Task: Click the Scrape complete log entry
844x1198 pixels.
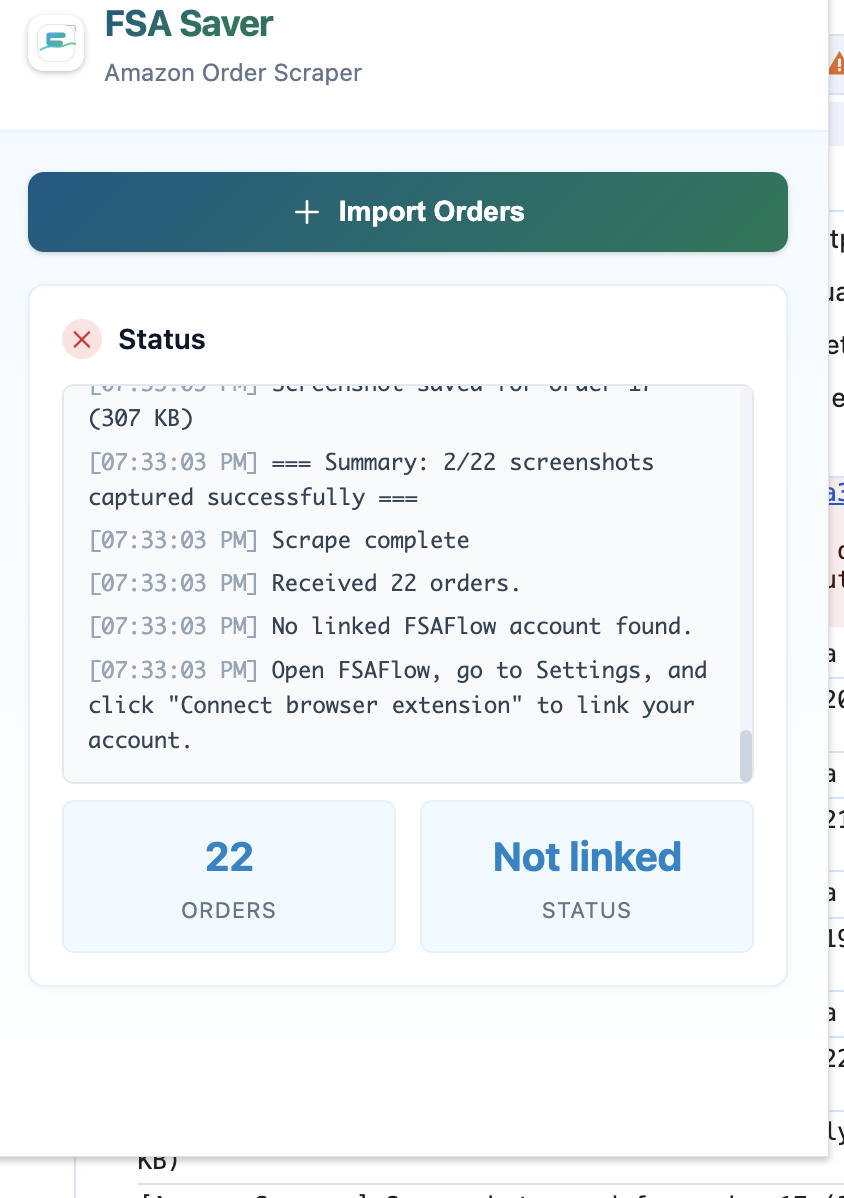Action: pyautogui.click(x=369, y=540)
